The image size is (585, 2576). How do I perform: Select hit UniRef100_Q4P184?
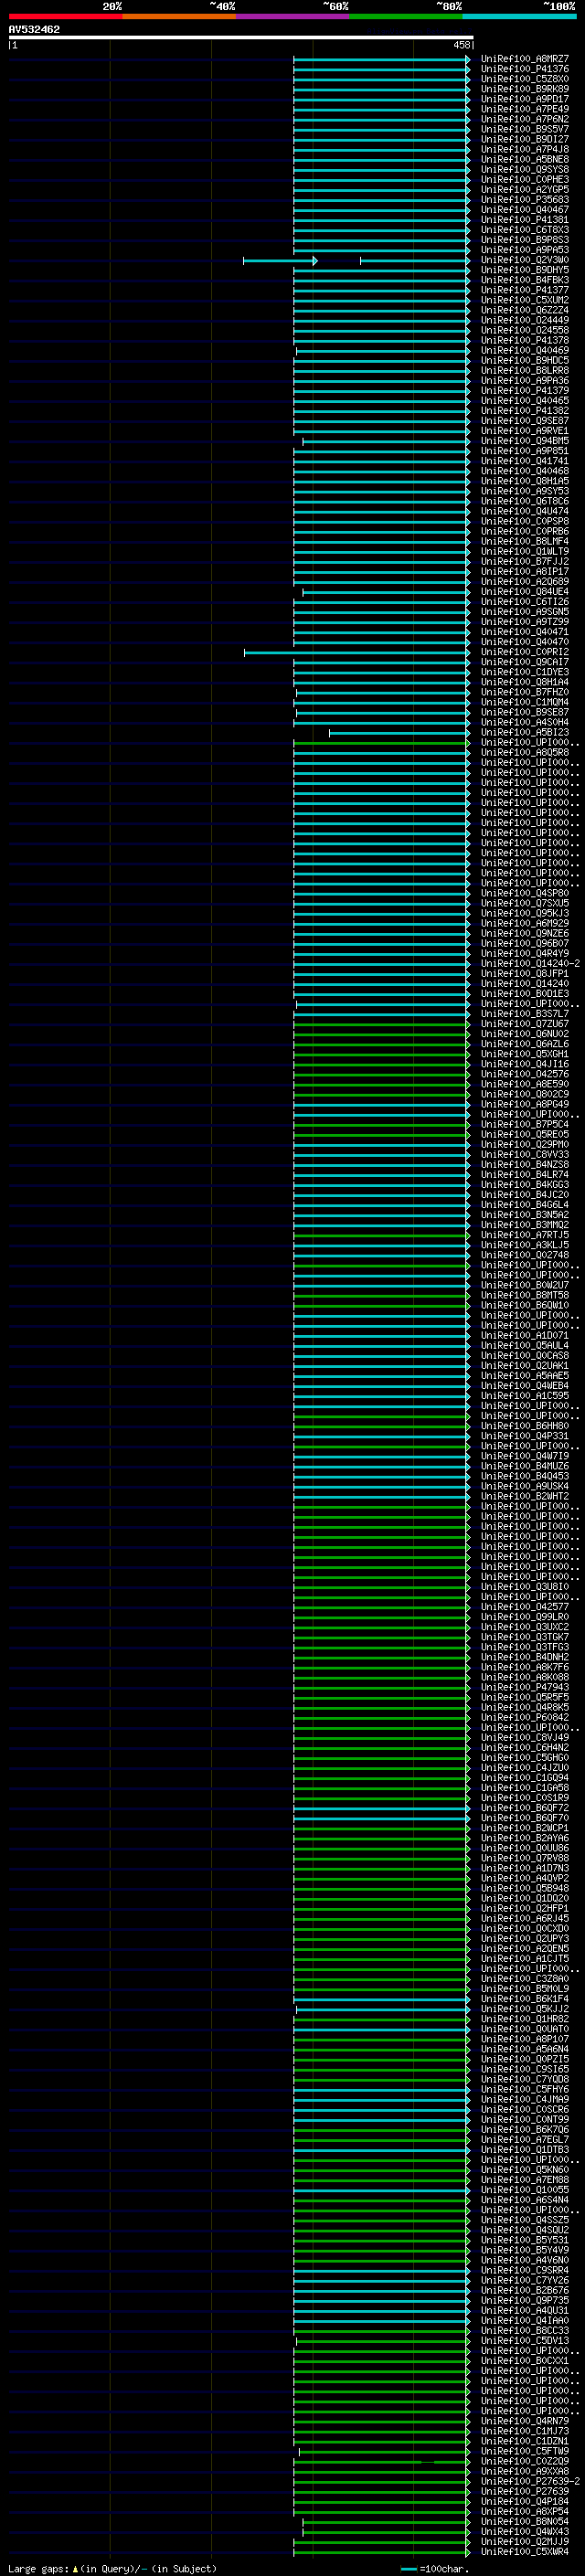tap(524, 2501)
